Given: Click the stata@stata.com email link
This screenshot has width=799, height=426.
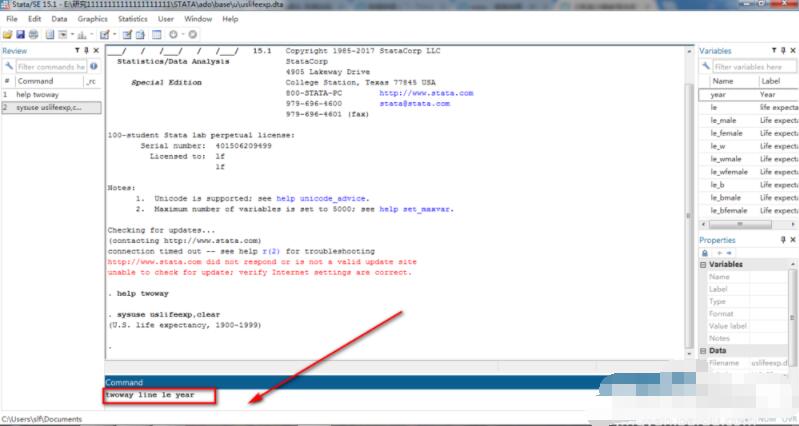Looking at the screenshot, I should (x=415, y=103).
